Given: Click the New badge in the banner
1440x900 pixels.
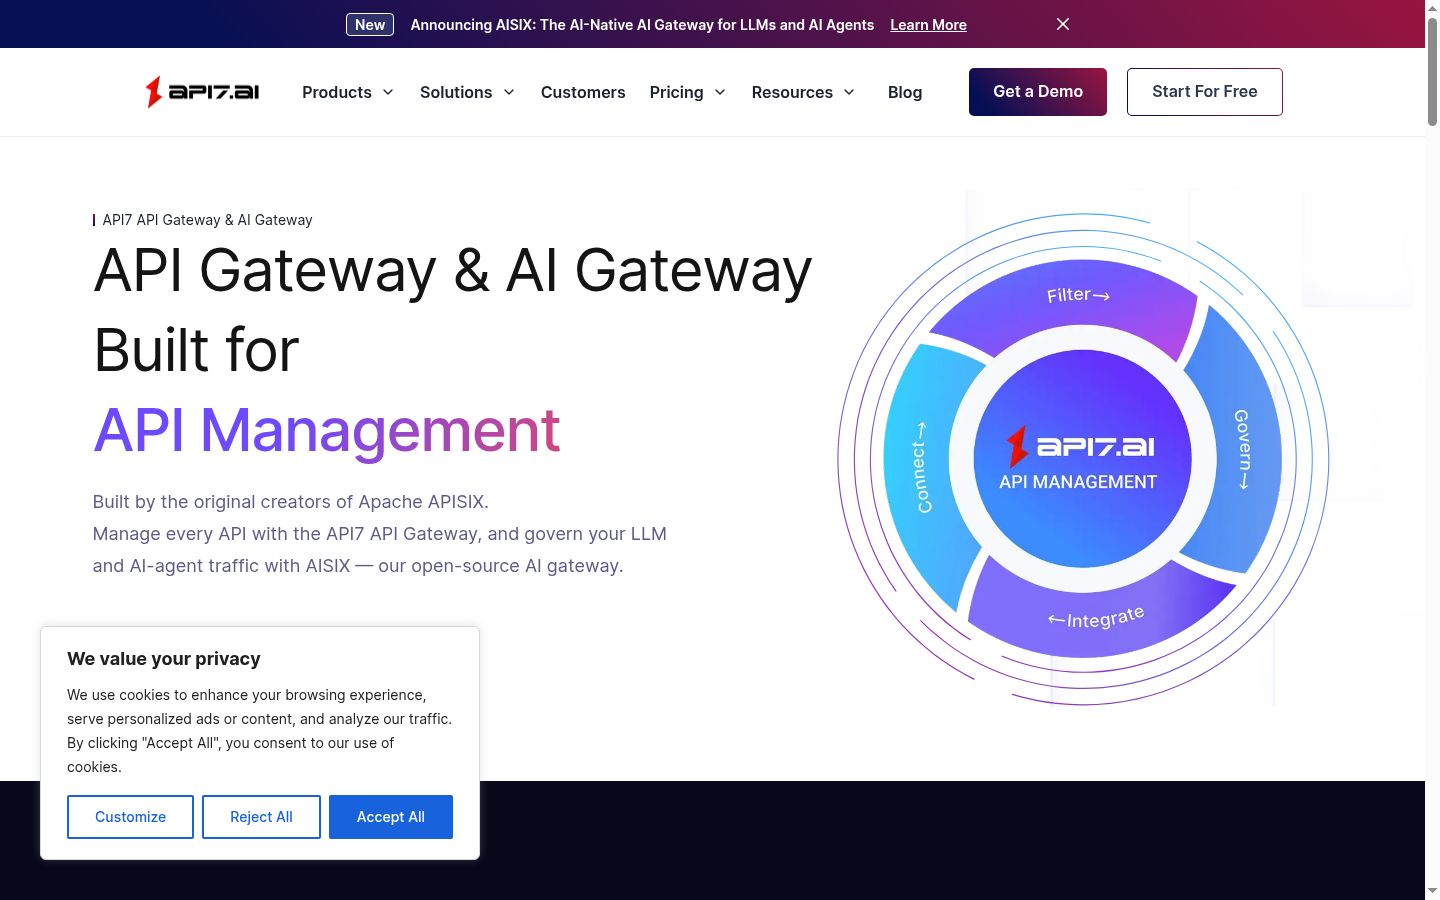Looking at the screenshot, I should [370, 25].
